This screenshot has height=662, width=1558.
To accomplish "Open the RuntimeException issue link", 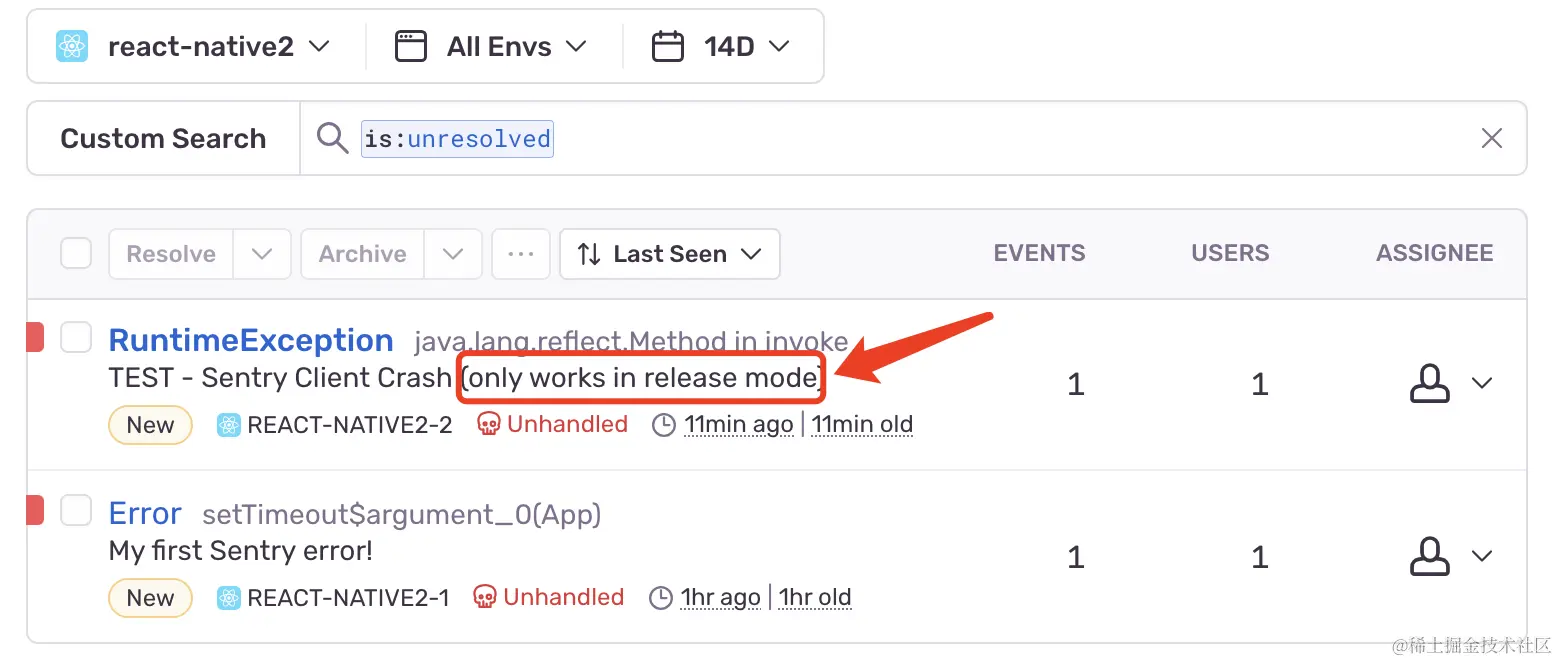I will 251,340.
